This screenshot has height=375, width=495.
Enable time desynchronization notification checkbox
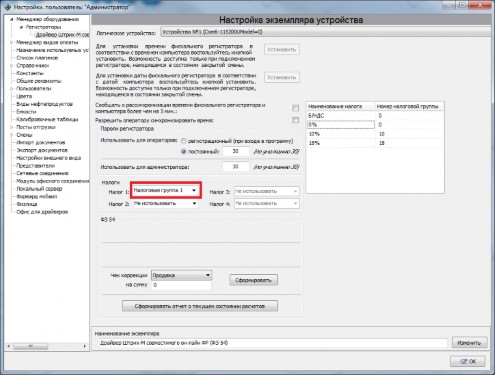[x=295, y=108]
